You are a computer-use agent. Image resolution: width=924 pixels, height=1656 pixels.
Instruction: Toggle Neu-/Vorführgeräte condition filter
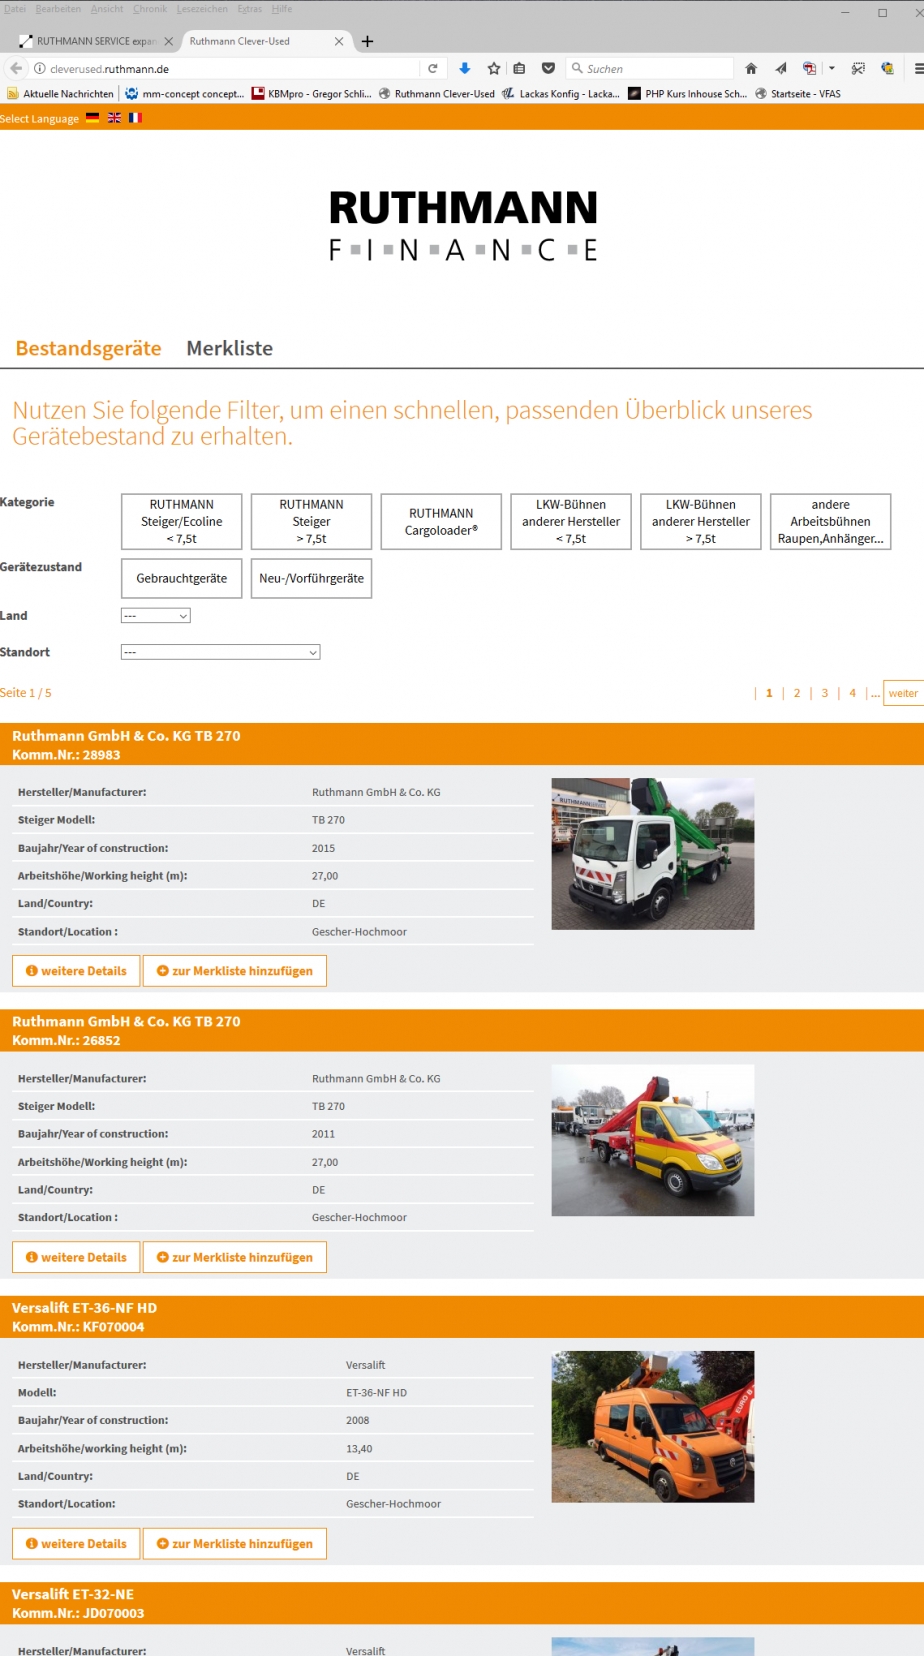(311, 578)
